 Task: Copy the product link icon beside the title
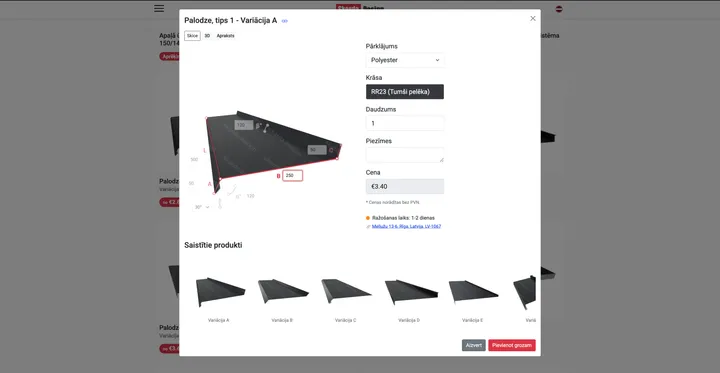[285, 21]
